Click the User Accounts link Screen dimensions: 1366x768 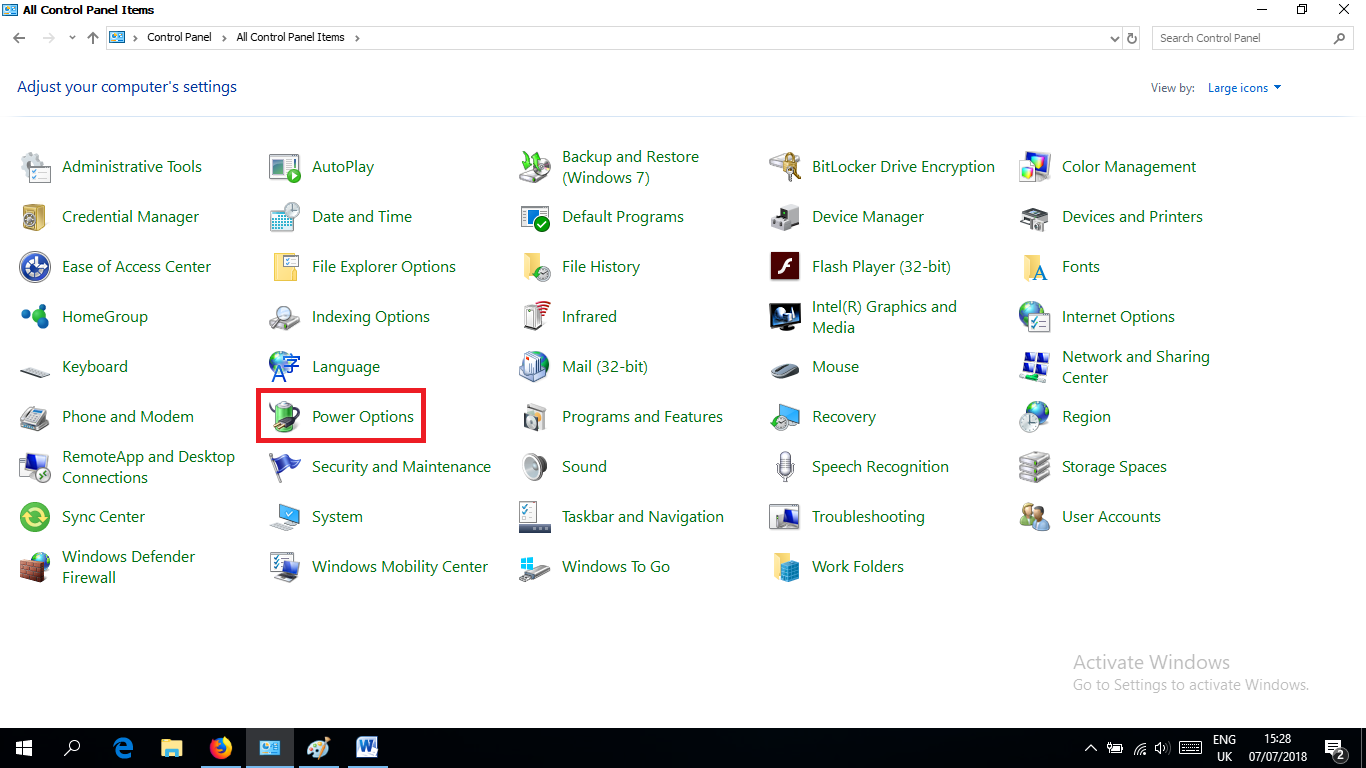pos(1111,517)
